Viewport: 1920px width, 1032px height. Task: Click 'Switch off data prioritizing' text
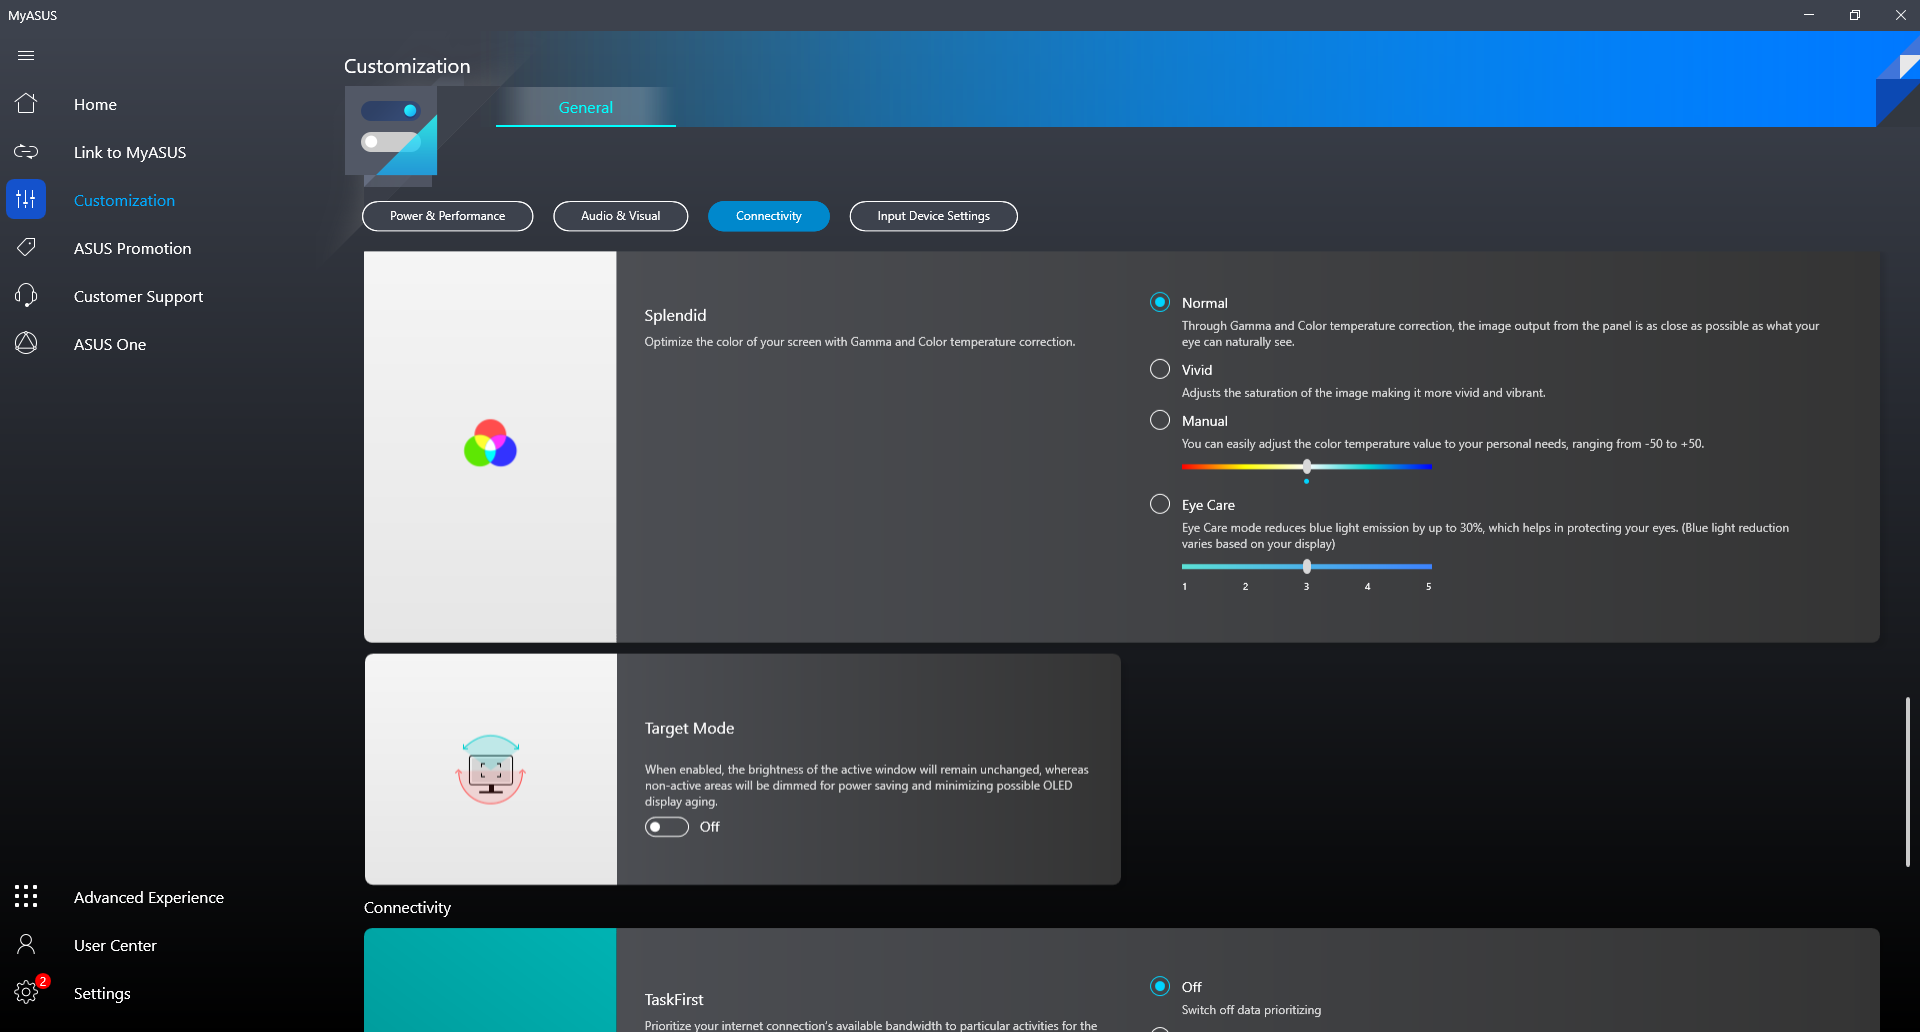(1251, 1010)
